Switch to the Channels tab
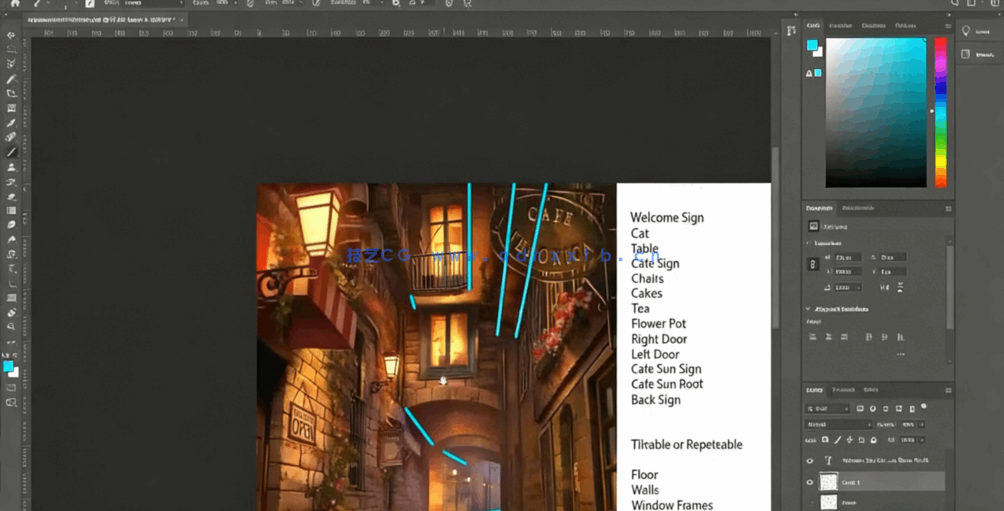 pos(843,390)
